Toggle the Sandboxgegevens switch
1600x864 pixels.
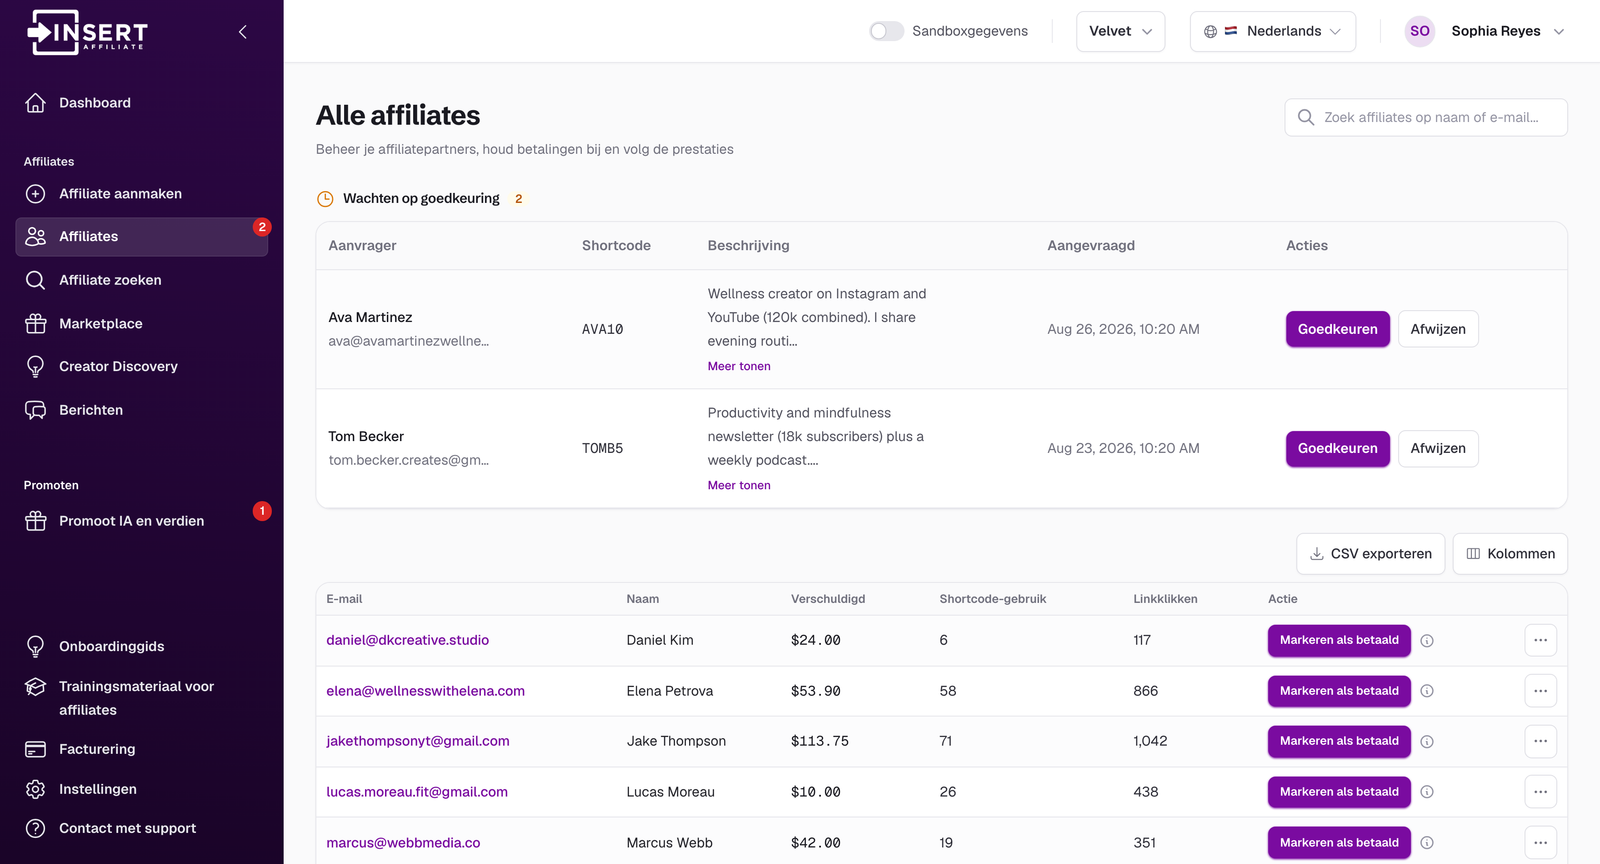[x=886, y=31]
